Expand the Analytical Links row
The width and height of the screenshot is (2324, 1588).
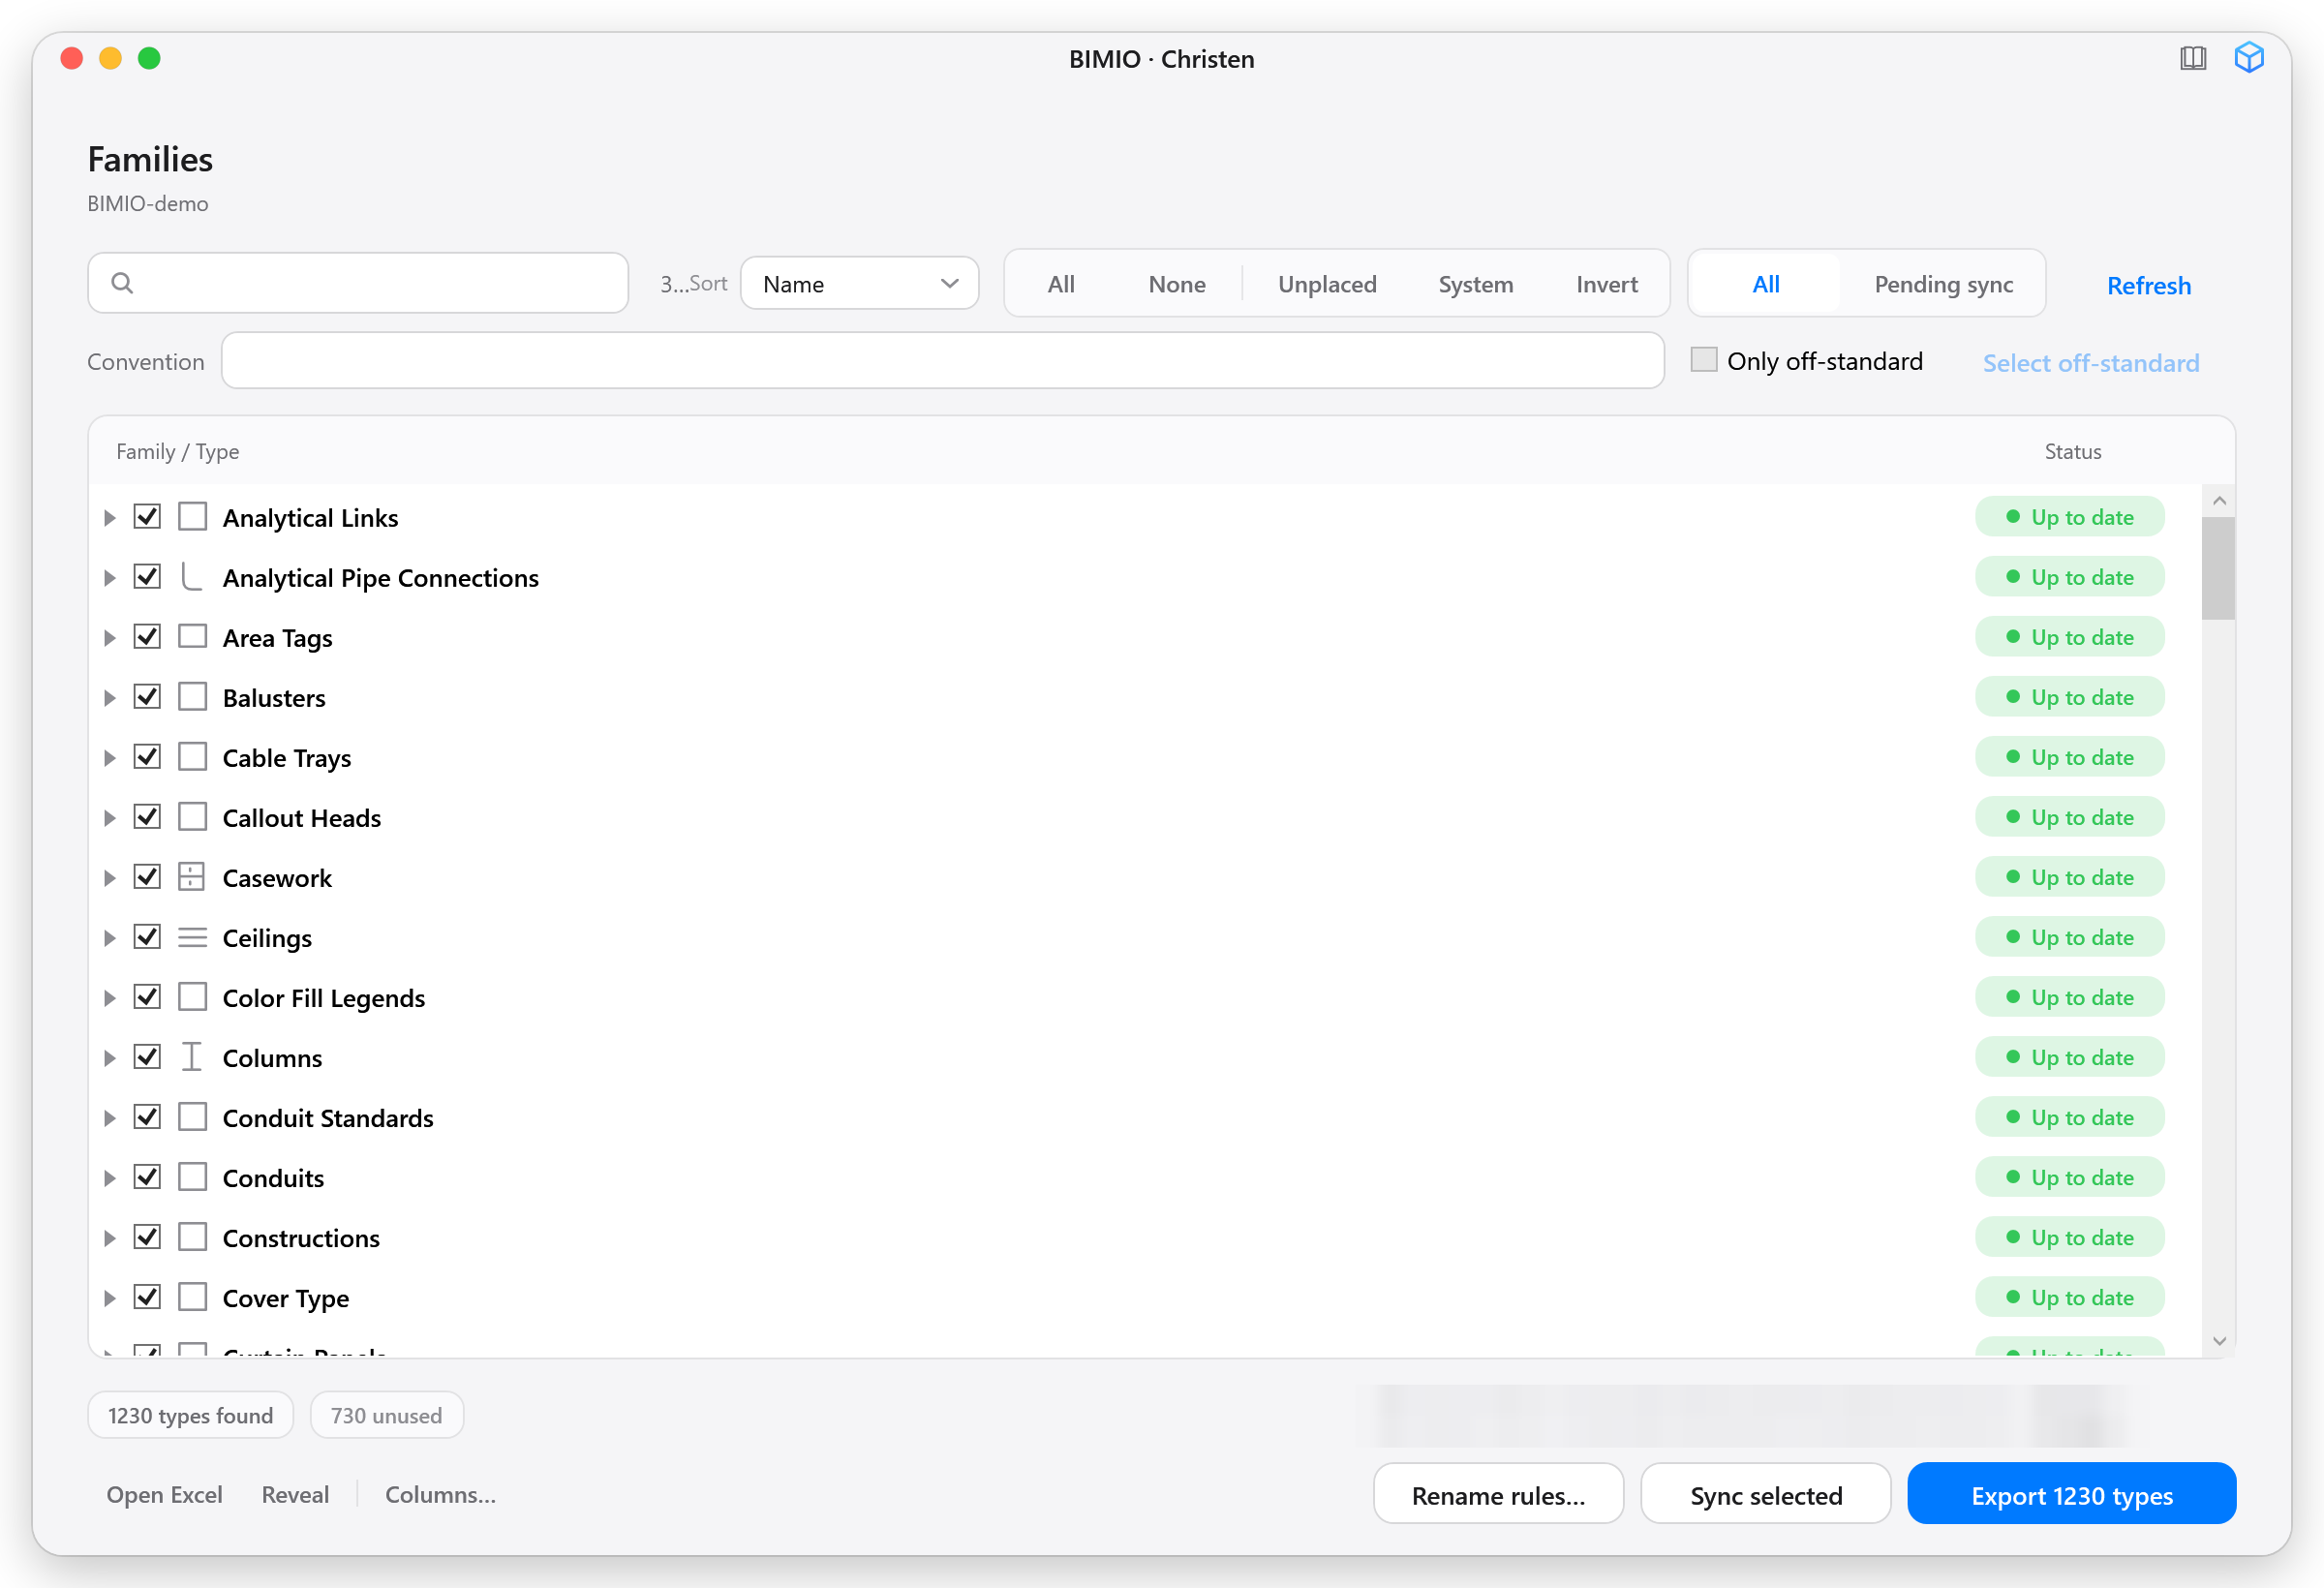(110, 518)
